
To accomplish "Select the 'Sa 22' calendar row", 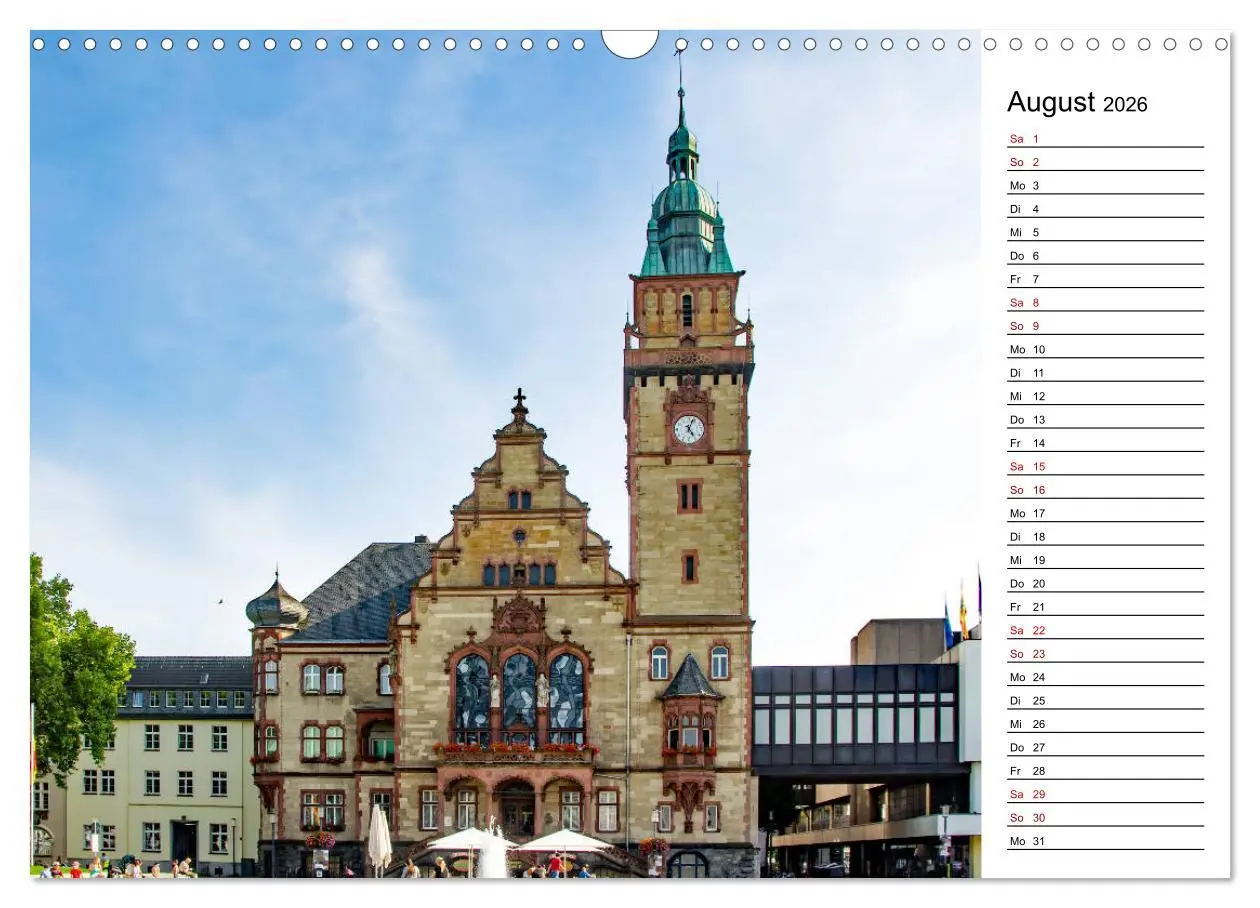I will (1105, 630).
